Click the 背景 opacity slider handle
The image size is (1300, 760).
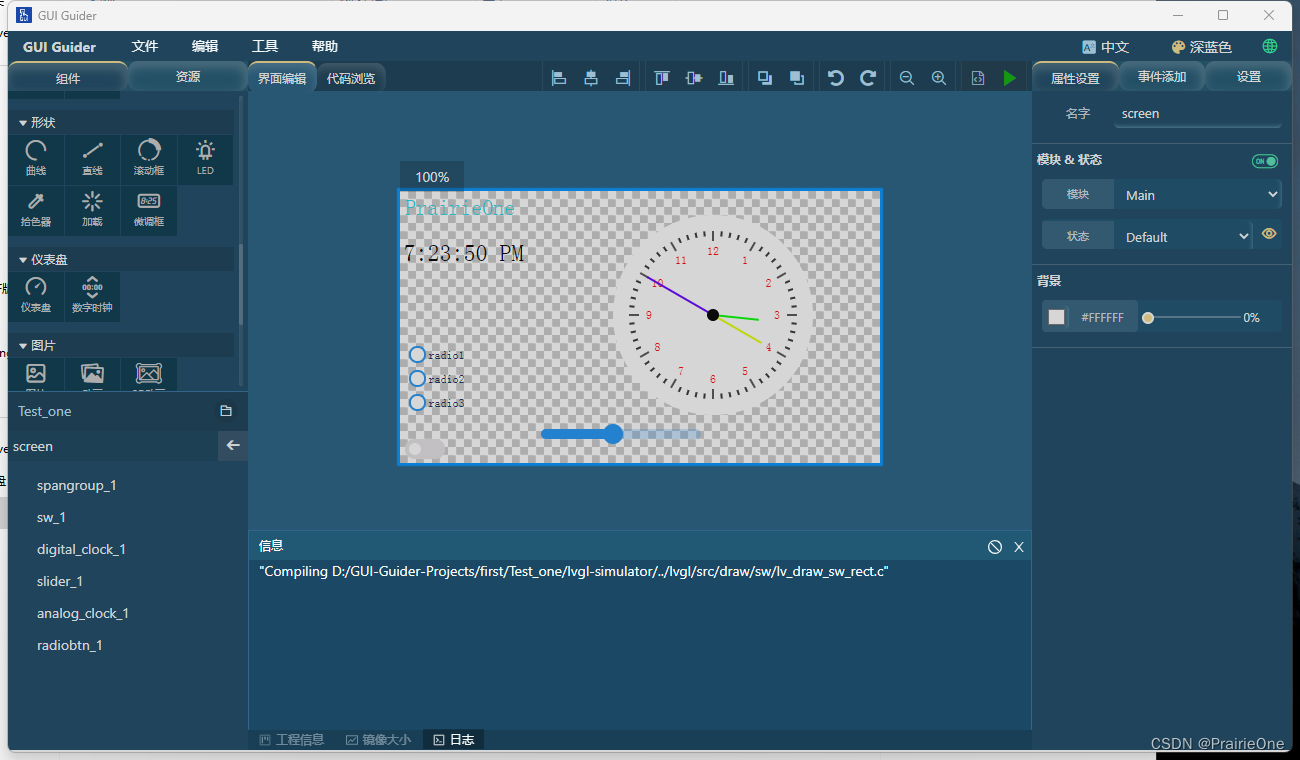click(x=1148, y=318)
